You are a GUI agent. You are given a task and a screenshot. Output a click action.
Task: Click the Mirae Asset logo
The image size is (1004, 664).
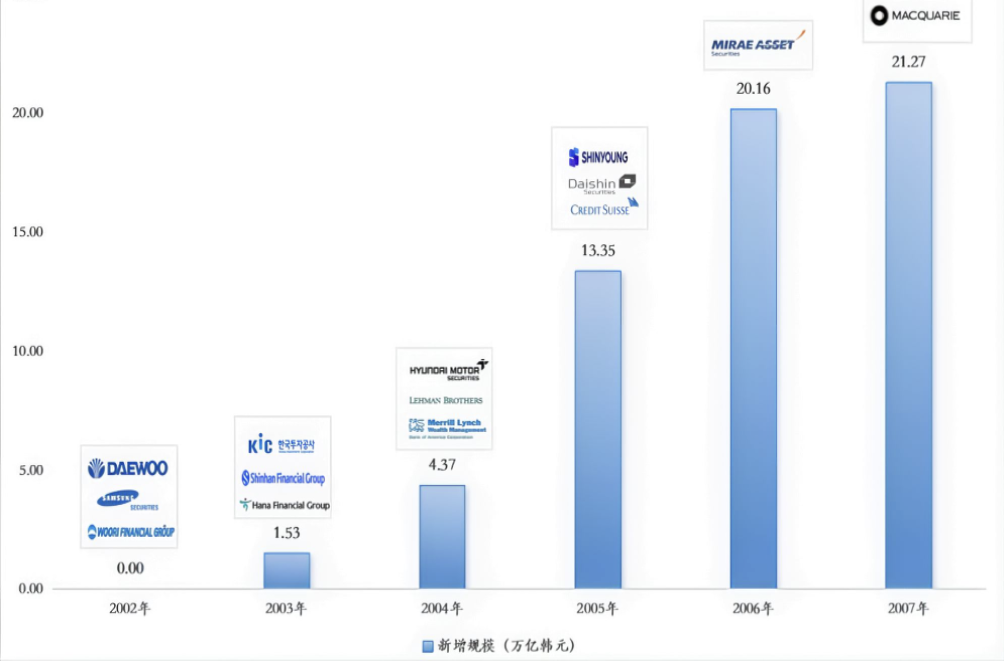pyautogui.click(x=757, y=44)
